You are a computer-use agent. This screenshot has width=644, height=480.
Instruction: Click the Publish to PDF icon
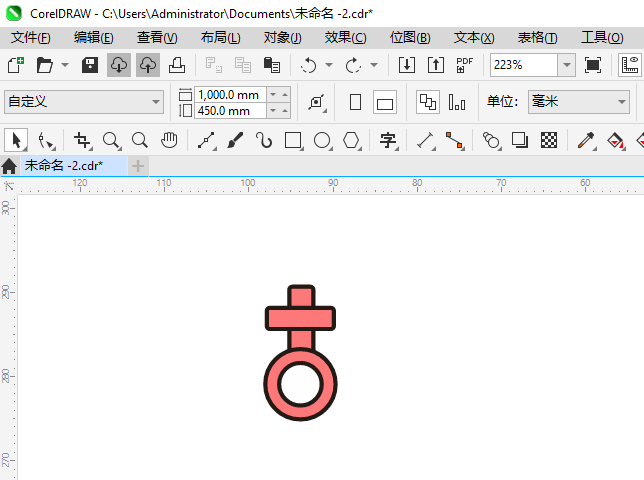pos(465,65)
